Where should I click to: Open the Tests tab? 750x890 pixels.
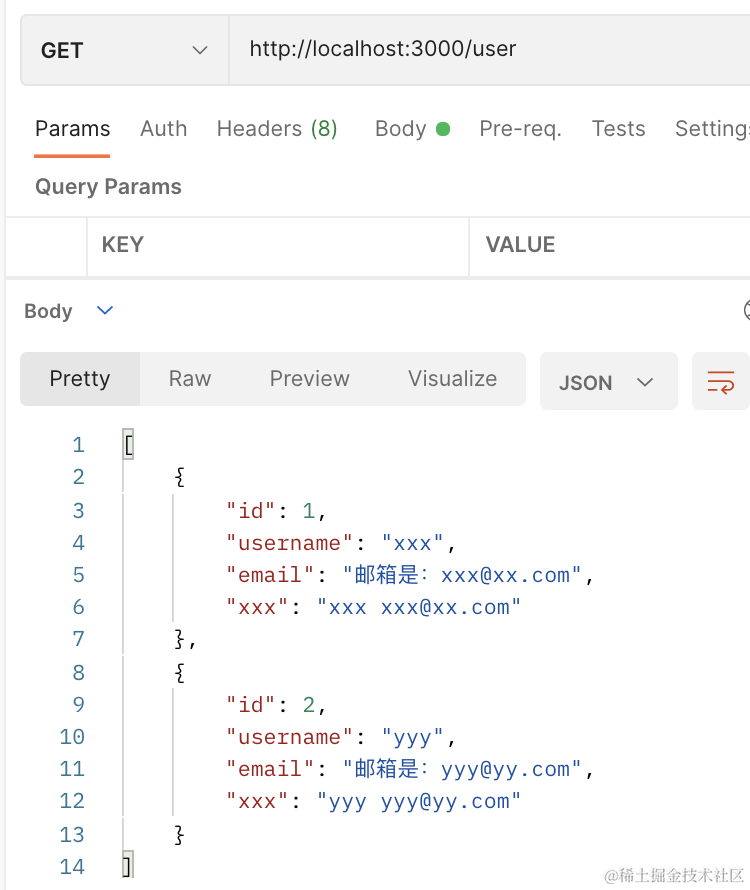click(618, 129)
